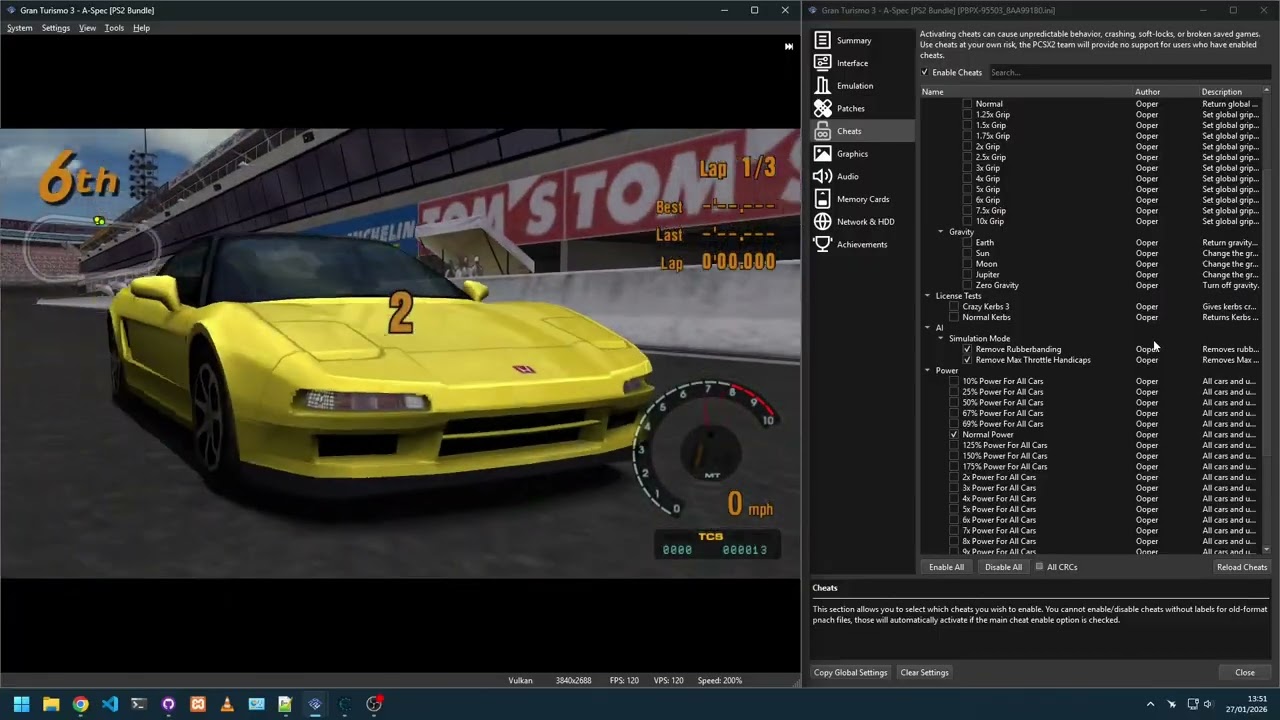1280x720 pixels.
Task: Open the Audio settings page
Action: click(x=862, y=176)
